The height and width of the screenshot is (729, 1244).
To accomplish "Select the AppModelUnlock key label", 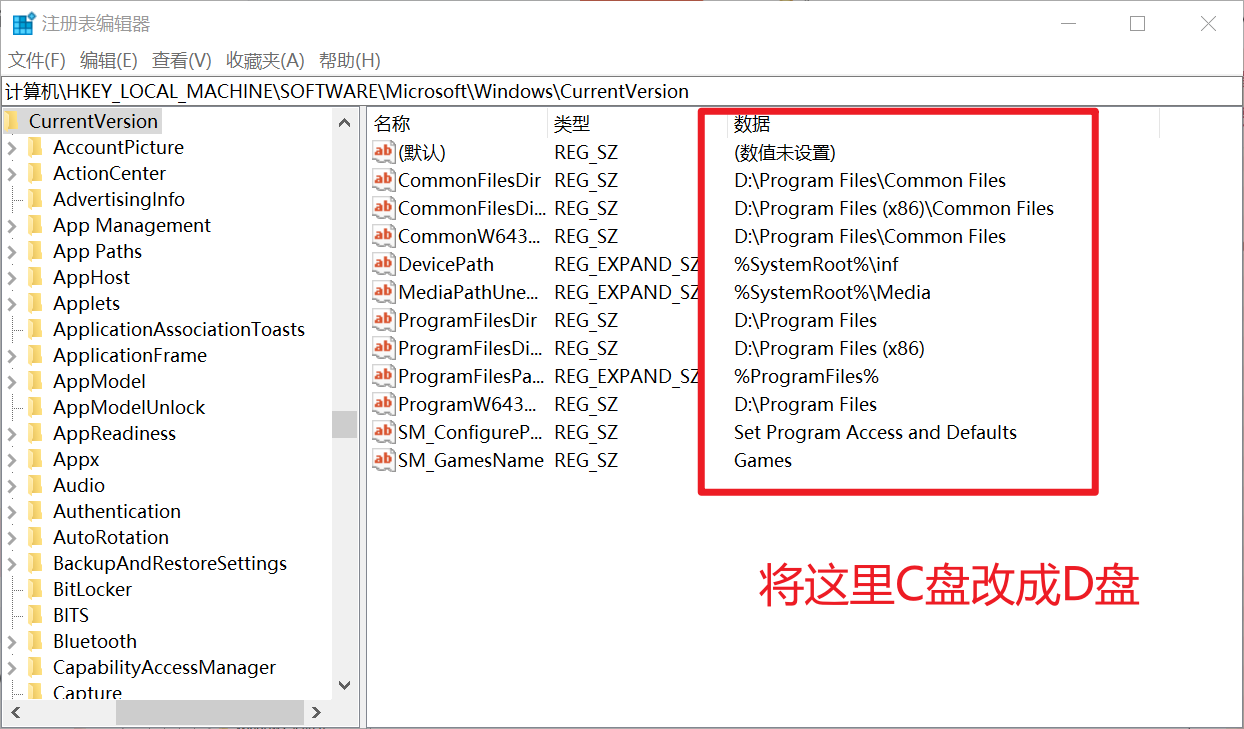I will (129, 407).
